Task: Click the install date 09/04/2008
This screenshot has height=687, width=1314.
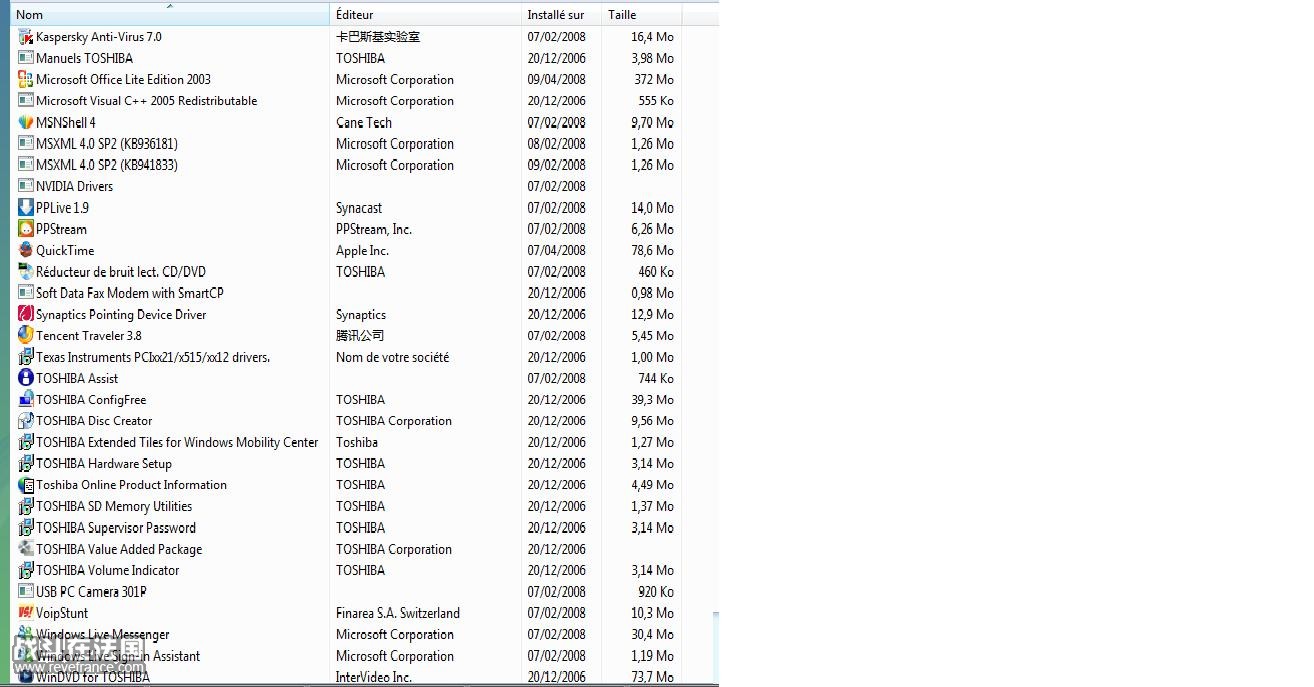Action: click(x=557, y=80)
